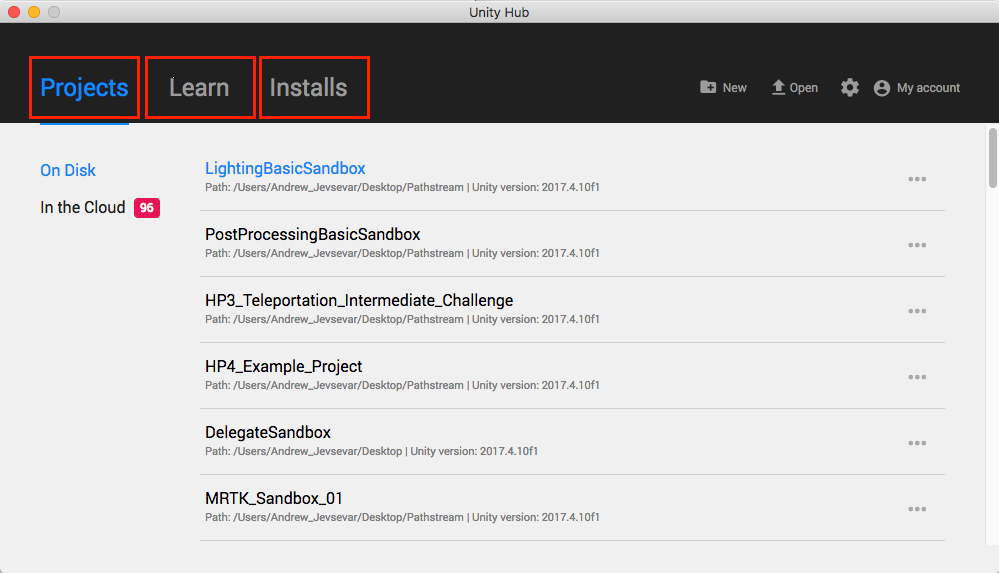The height and width of the screenshot is (573, 999).
Task: Close the Unity Hub window
Action: tap(14, 11)
